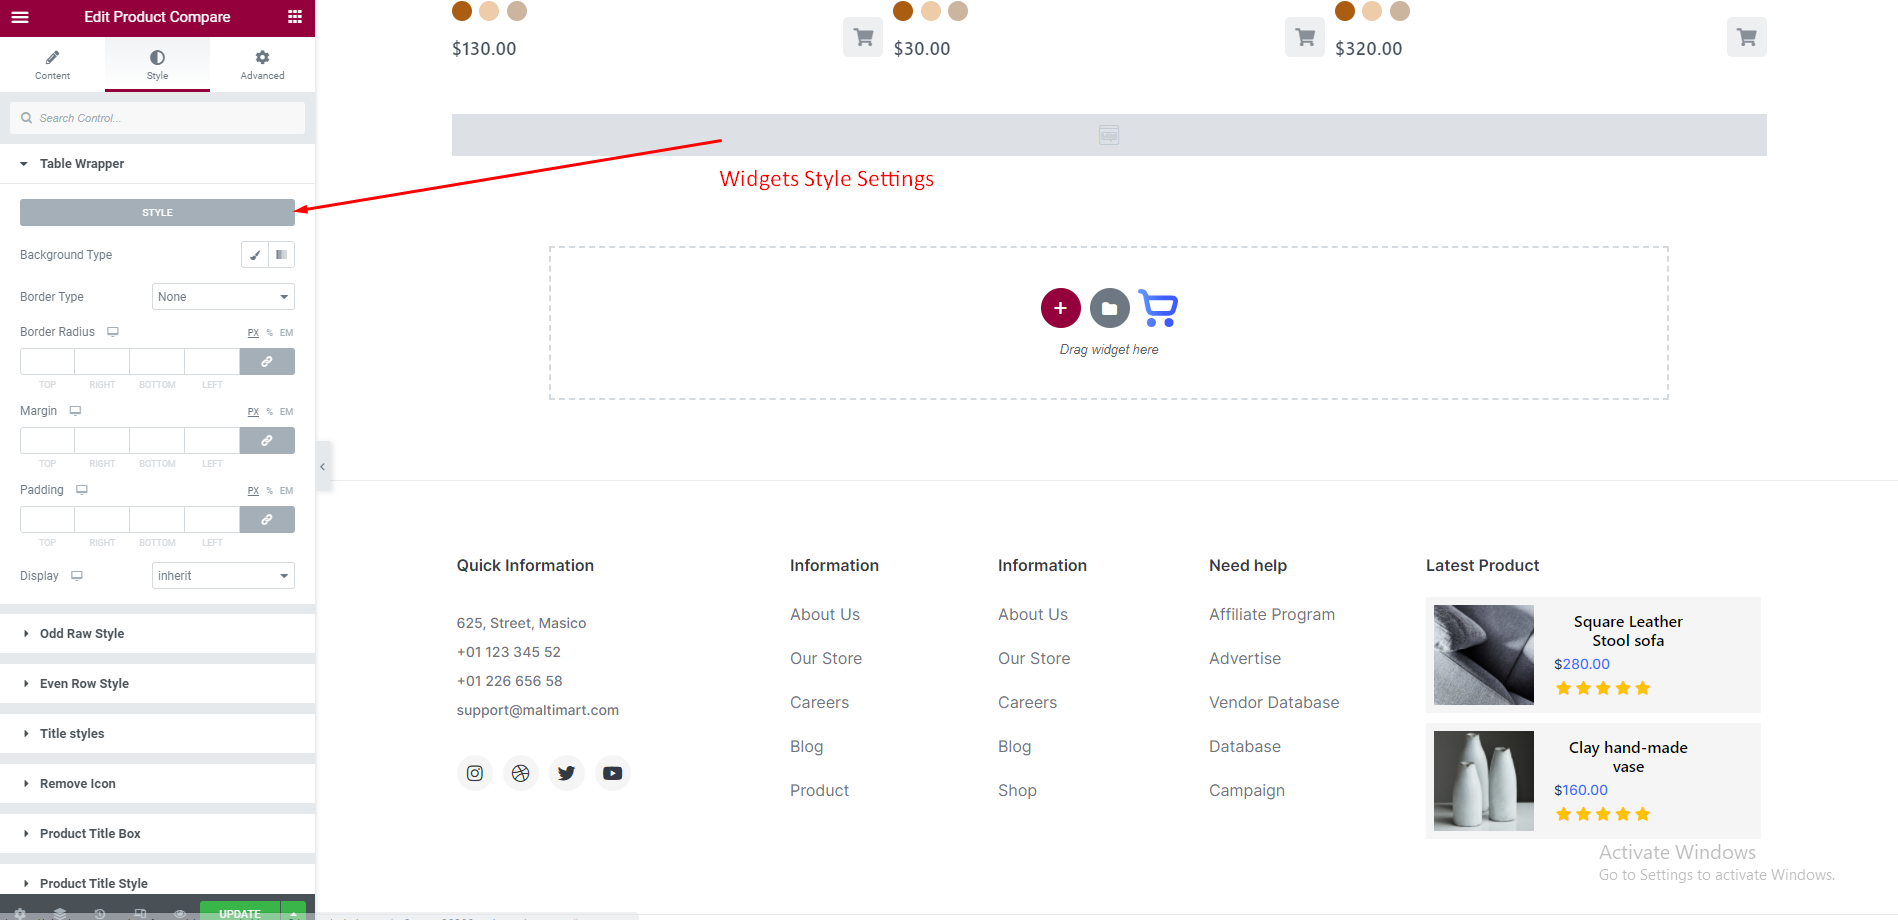Screen dimensions: 1898x920
Task: Open the widgets grid panel icon
Action: click(294, 17)
